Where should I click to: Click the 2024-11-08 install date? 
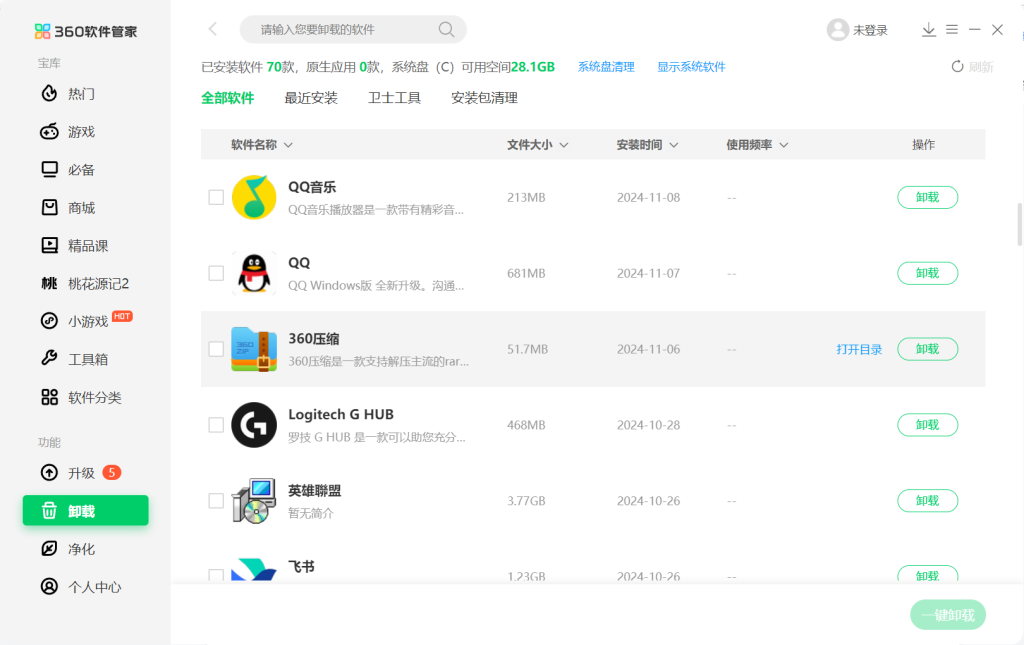click(648, 197)
